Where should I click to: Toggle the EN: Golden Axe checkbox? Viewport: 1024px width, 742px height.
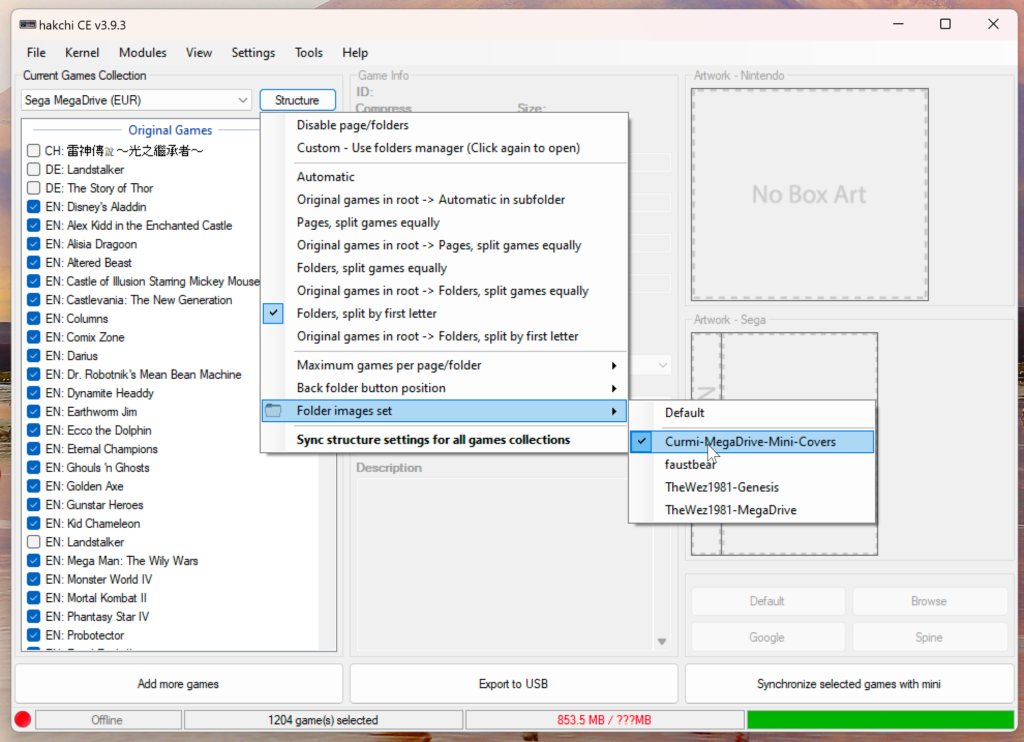[x=34, y=486]
